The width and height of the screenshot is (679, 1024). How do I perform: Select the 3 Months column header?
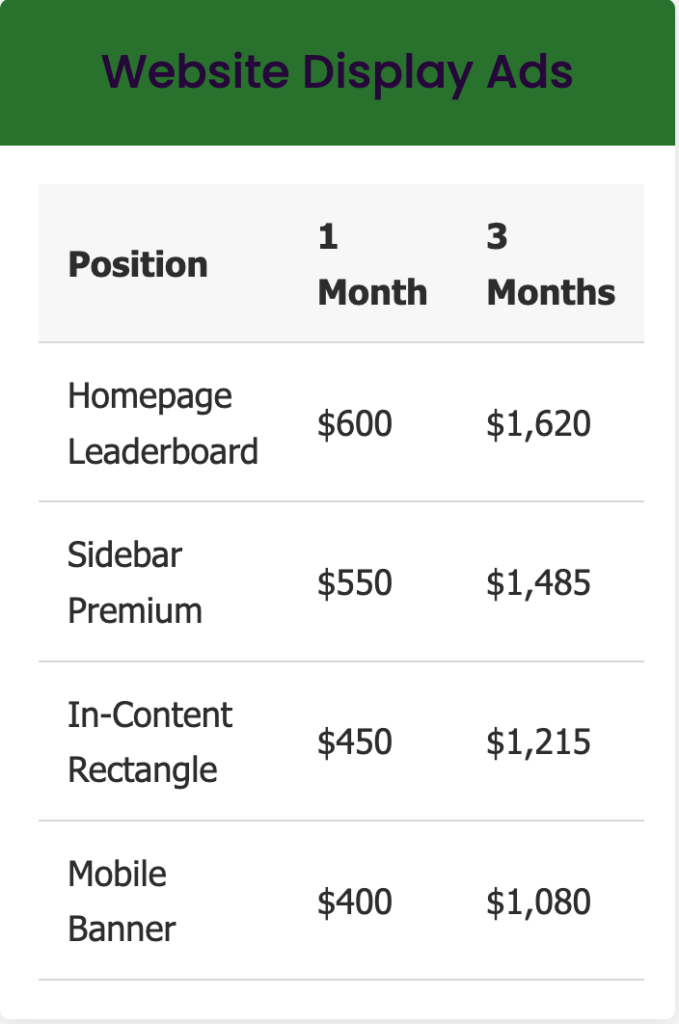point(550,265)
